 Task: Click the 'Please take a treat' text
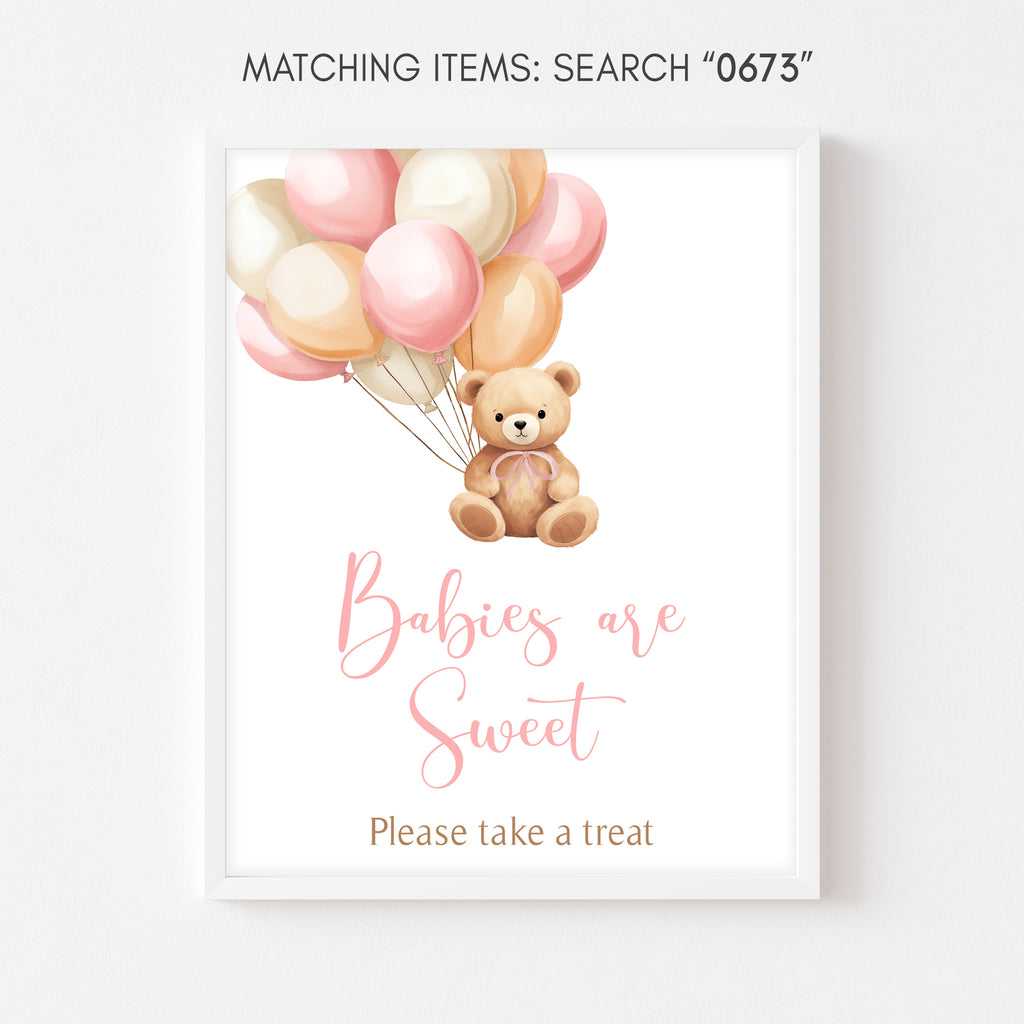pos(511,832)
